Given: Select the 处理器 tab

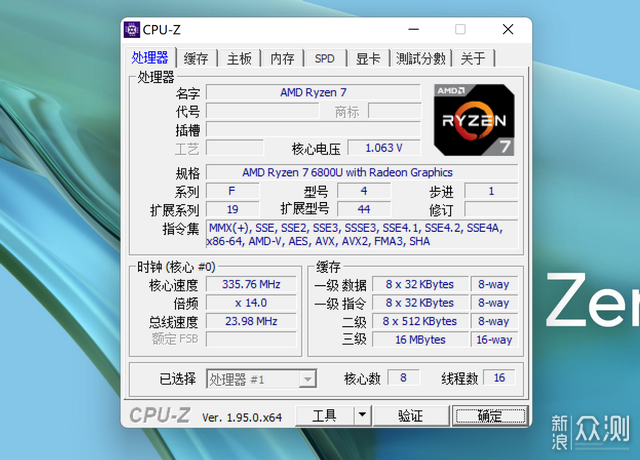Looking at the screenshot, I should coord(150,58).
